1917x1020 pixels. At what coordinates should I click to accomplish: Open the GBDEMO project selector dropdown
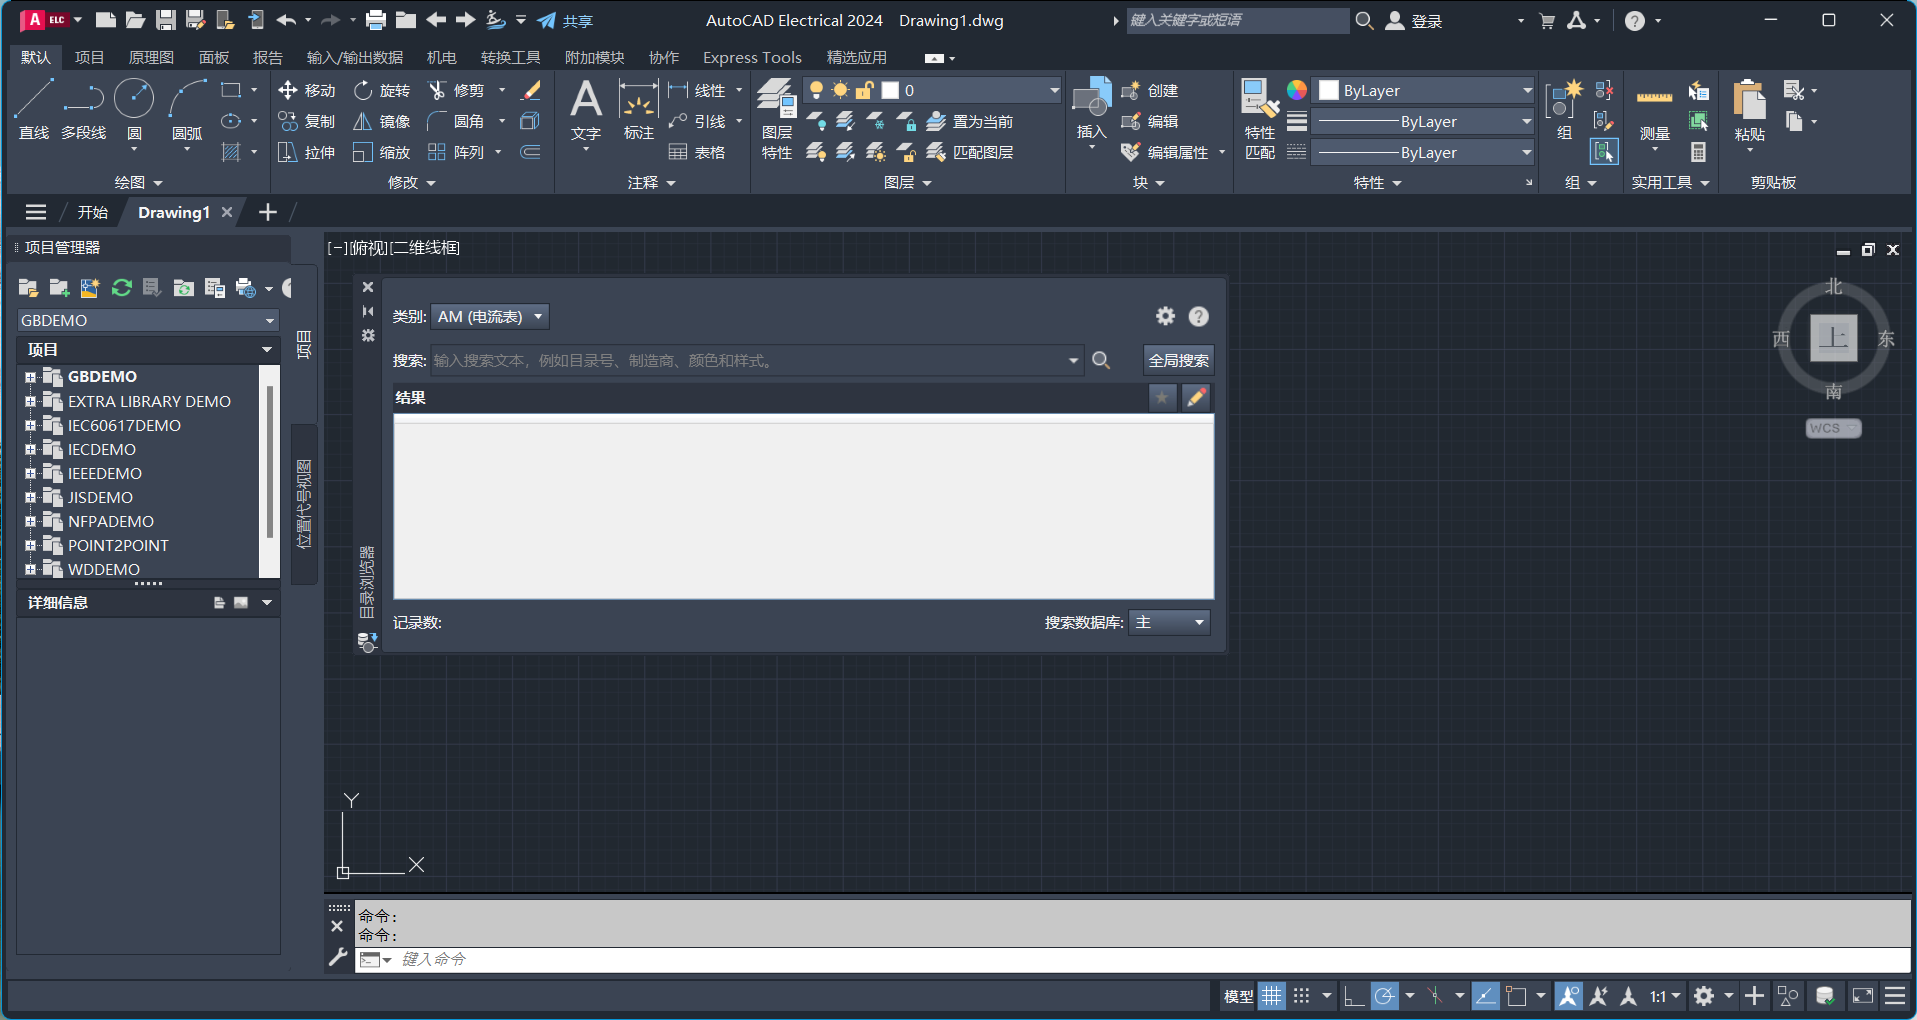coord(148,321)
